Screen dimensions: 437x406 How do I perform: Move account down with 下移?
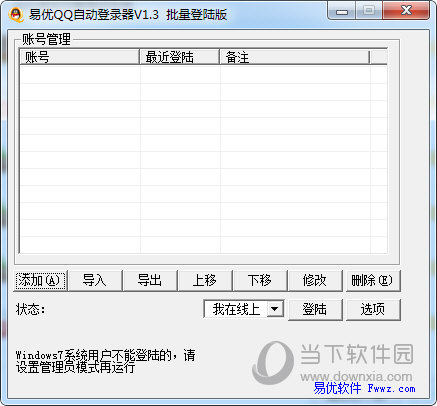pos(260,280)
